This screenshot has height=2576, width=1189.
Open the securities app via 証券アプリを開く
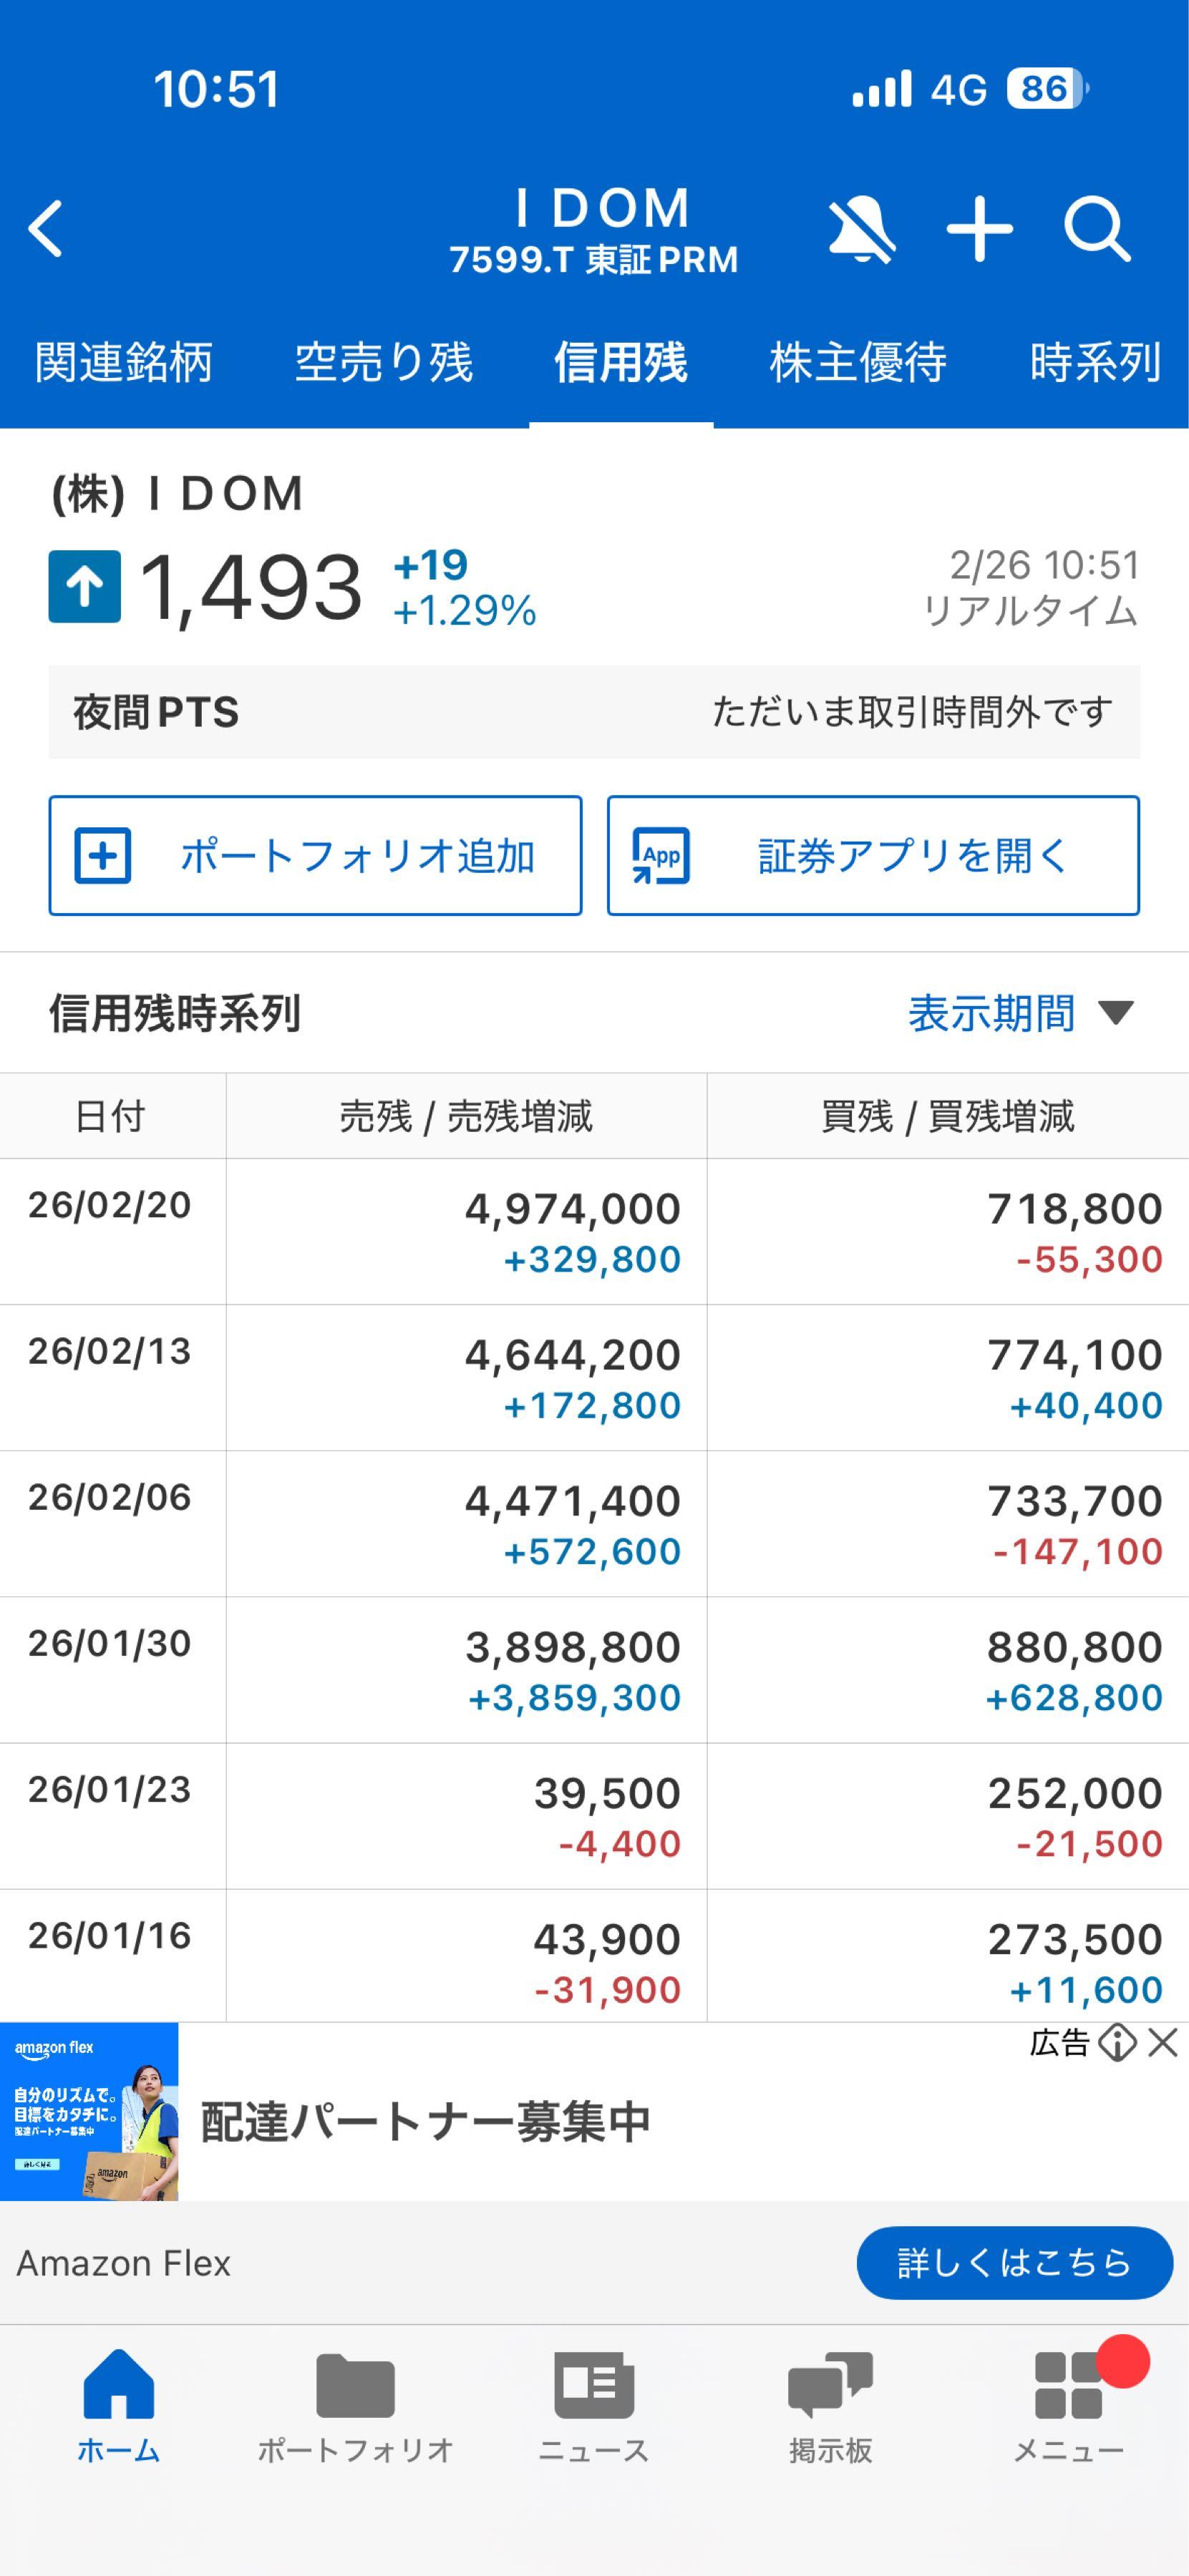(875, 856)
